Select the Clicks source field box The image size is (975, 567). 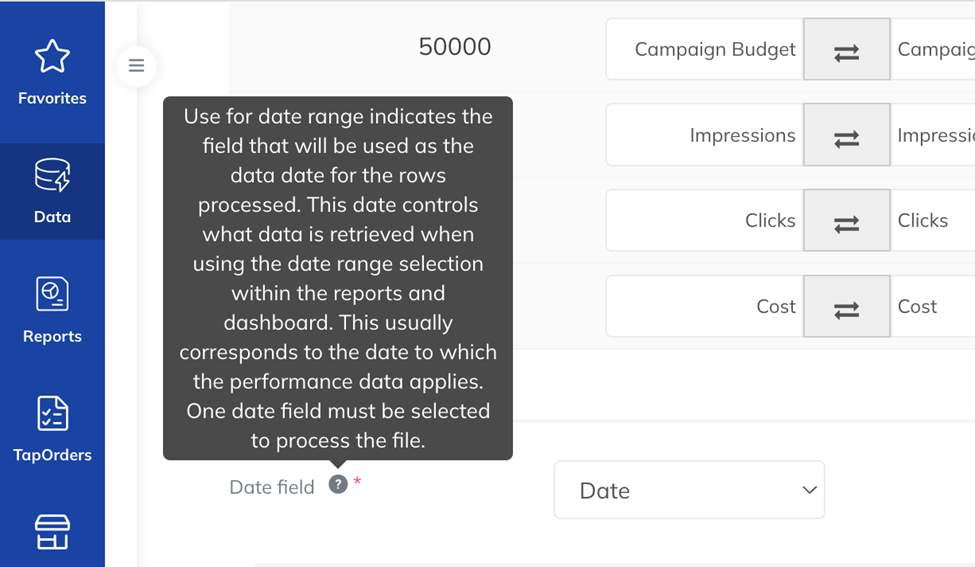click(x=705, y=221)
